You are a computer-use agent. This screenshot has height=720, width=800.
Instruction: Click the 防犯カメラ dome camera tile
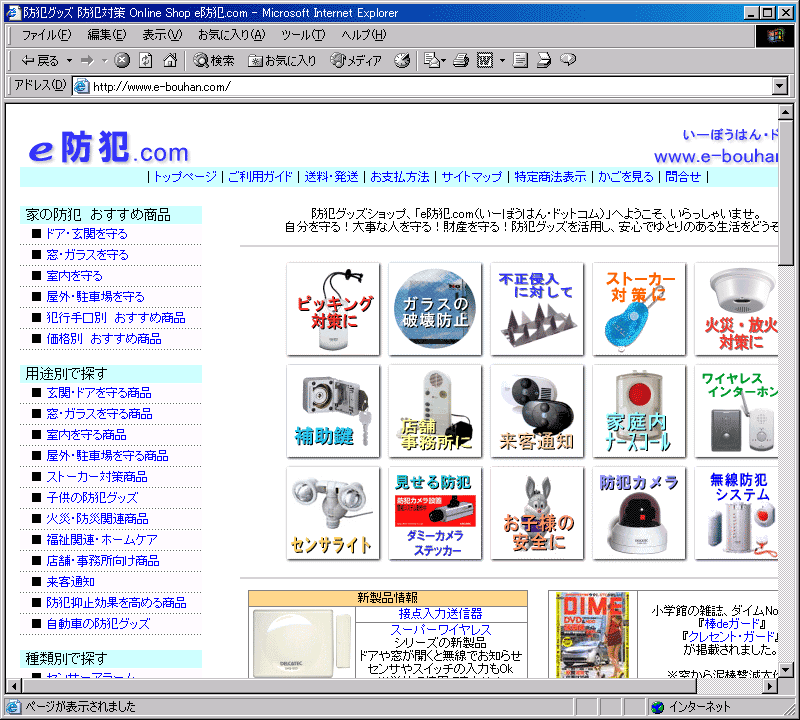pyautogui.click(x=639, y=513)
